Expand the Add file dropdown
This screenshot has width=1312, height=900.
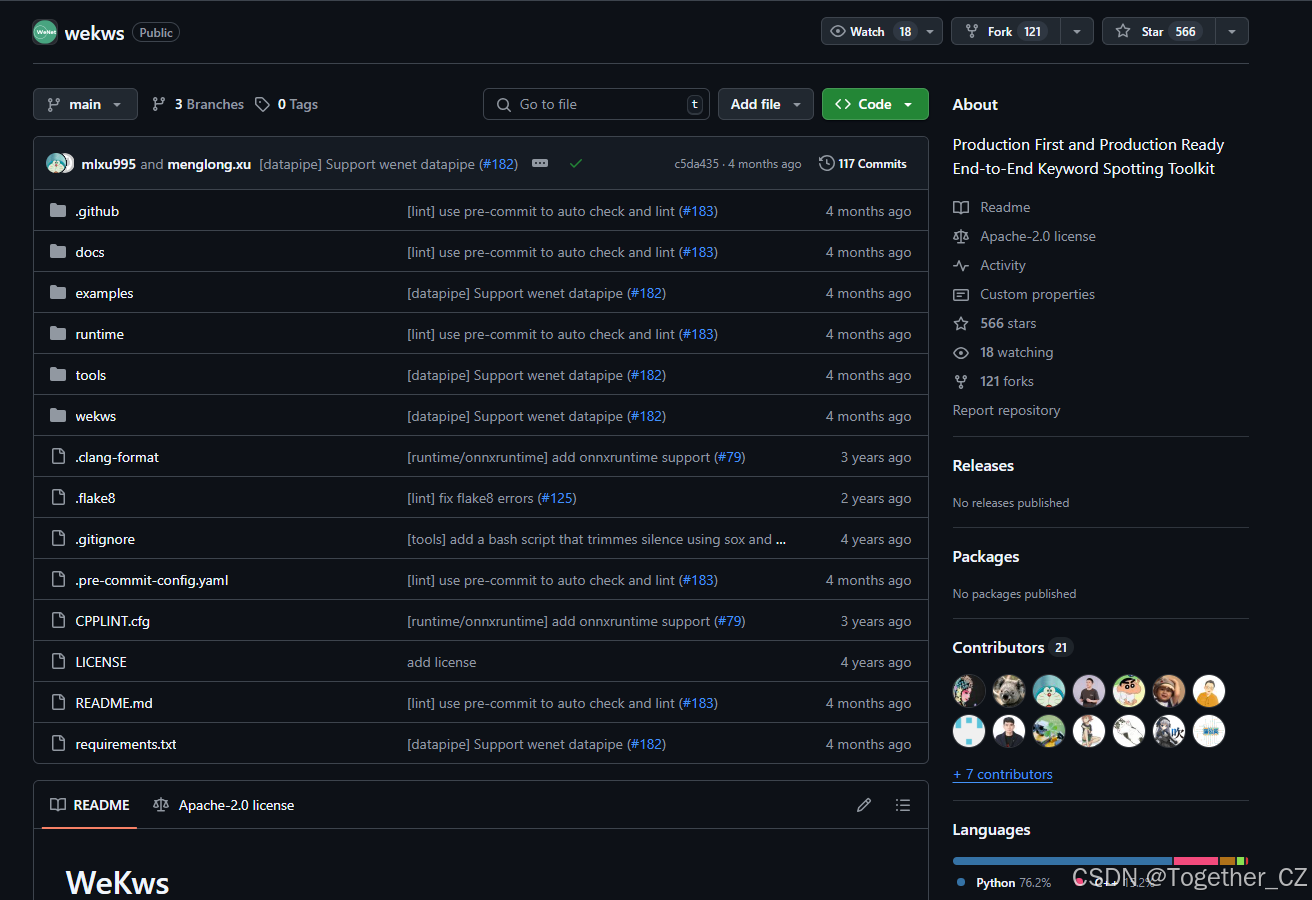tap(765, 104)
